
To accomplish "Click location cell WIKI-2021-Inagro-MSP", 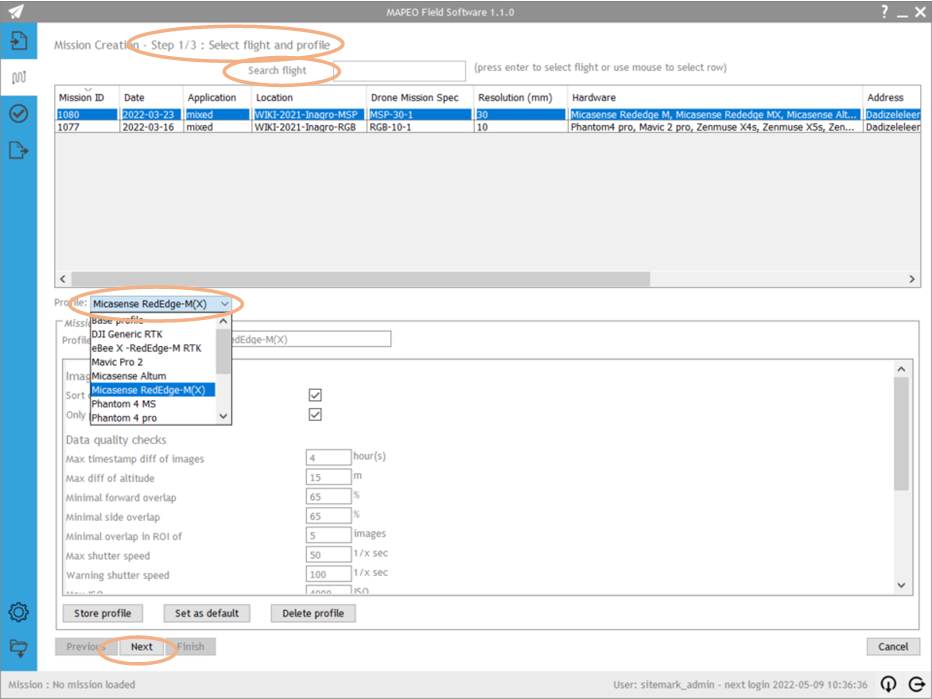I will [309, 115].
